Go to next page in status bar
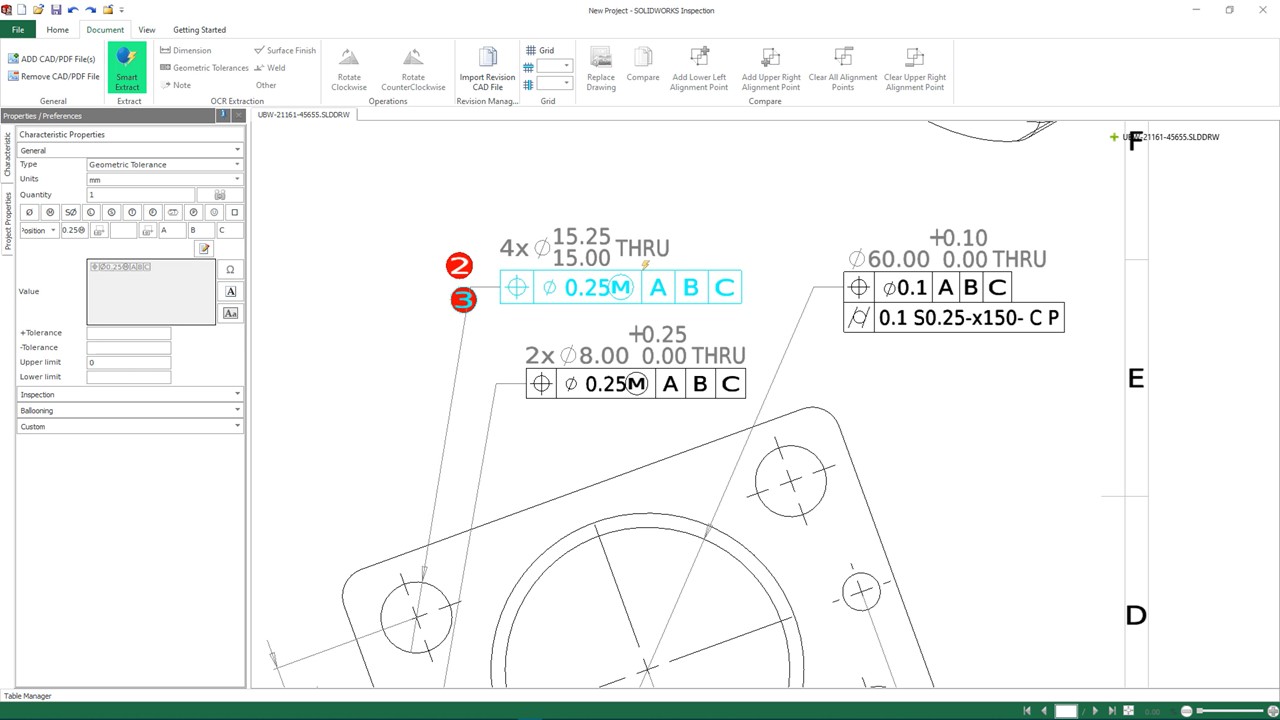Screen dimensions: 1280x720 click(x=1095, y=711)
